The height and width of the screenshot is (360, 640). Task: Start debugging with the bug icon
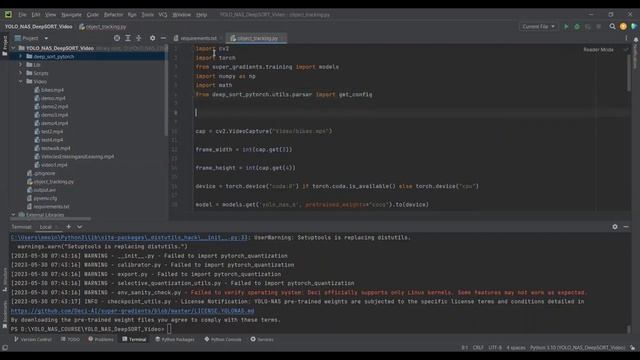pyautogui.click(x=577, y=27)
